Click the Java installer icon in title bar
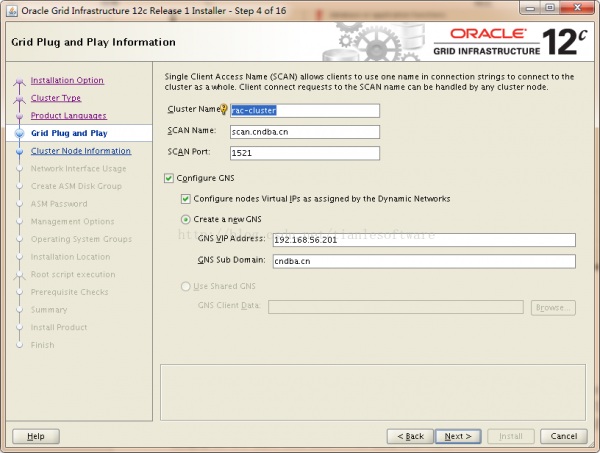600x453 pixels. click(11, 11)
